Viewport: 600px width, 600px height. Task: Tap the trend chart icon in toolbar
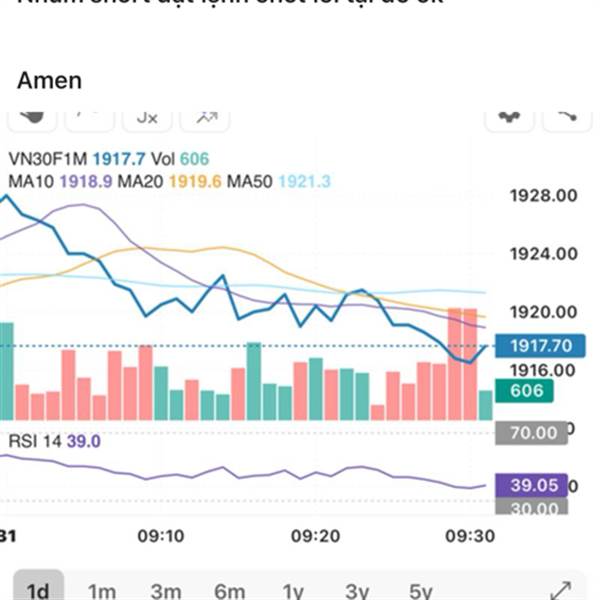point(206,117)
